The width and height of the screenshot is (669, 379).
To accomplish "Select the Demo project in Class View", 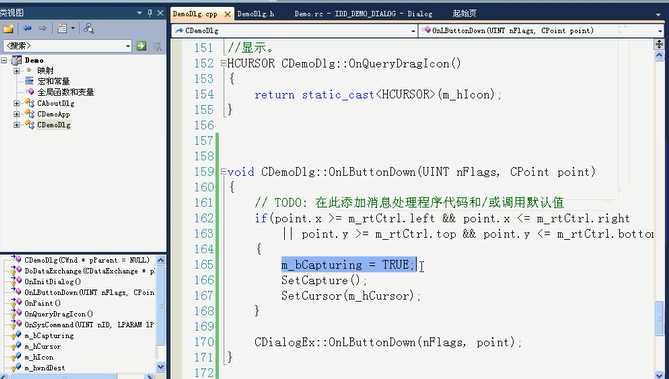I will (x=34, y=60).
